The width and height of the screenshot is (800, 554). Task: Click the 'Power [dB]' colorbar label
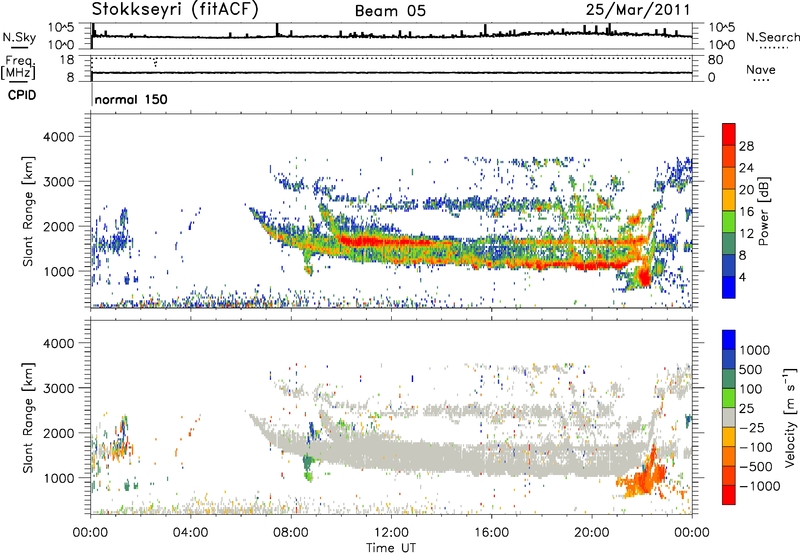764,211
